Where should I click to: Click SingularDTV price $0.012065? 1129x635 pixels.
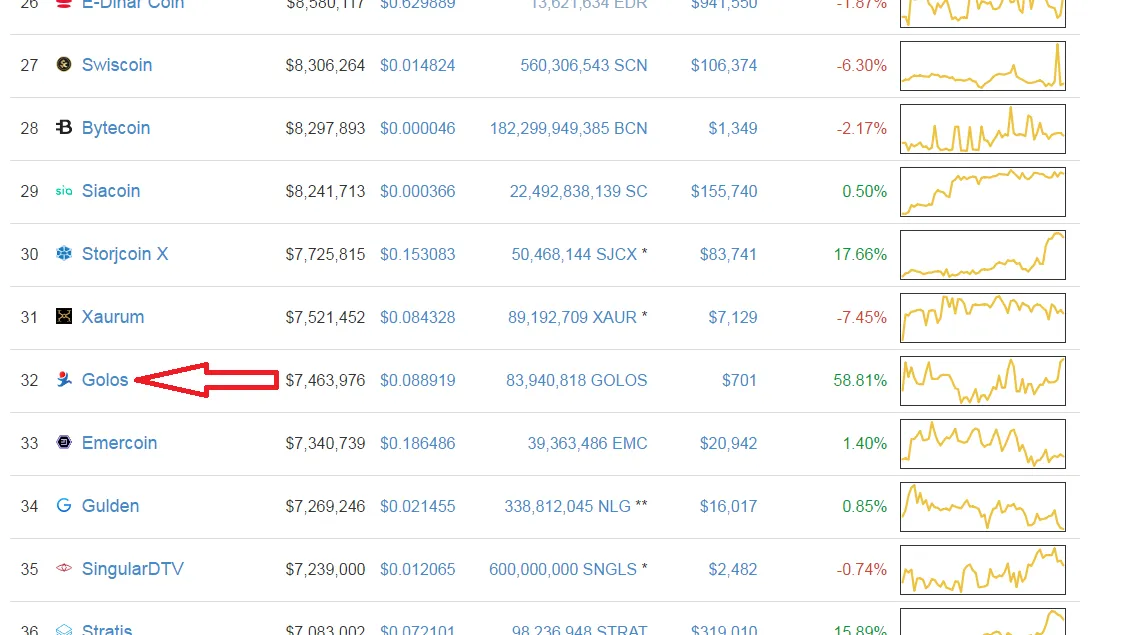(418, 569)
